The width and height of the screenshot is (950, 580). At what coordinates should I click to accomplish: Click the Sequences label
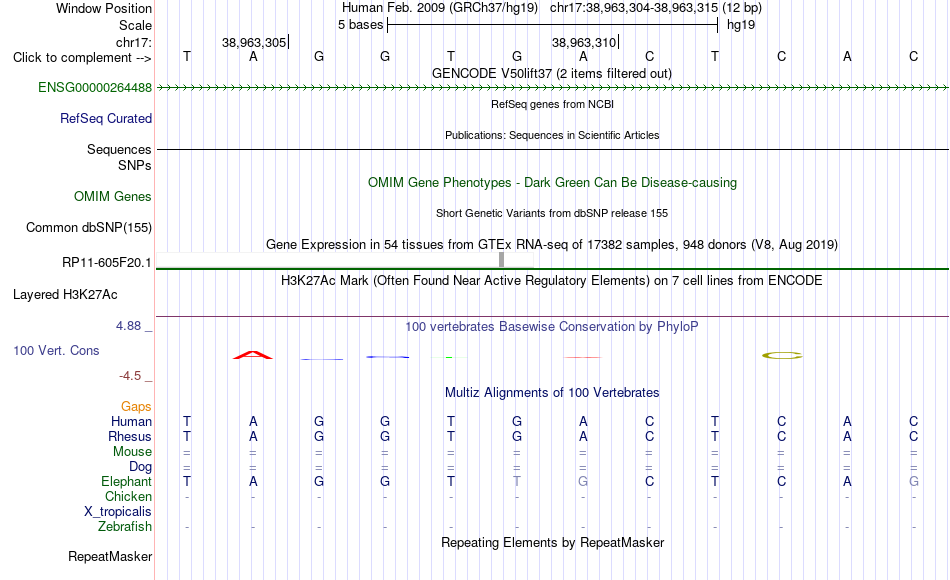(119, 149)
